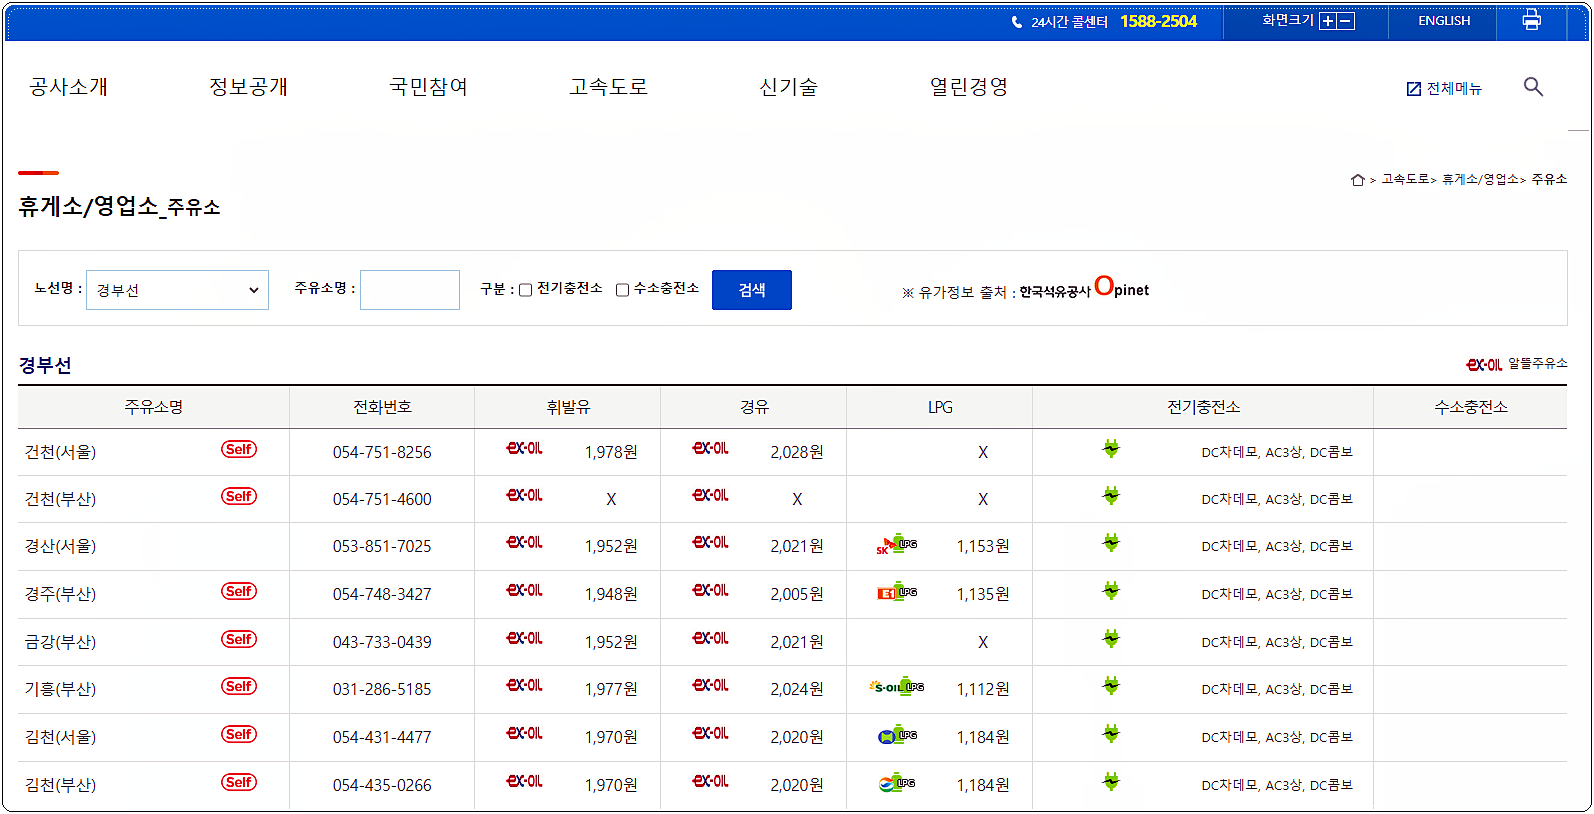
Task: Click EV charger icon for 기흥(부산)
Action: (x=1111, y=686)
